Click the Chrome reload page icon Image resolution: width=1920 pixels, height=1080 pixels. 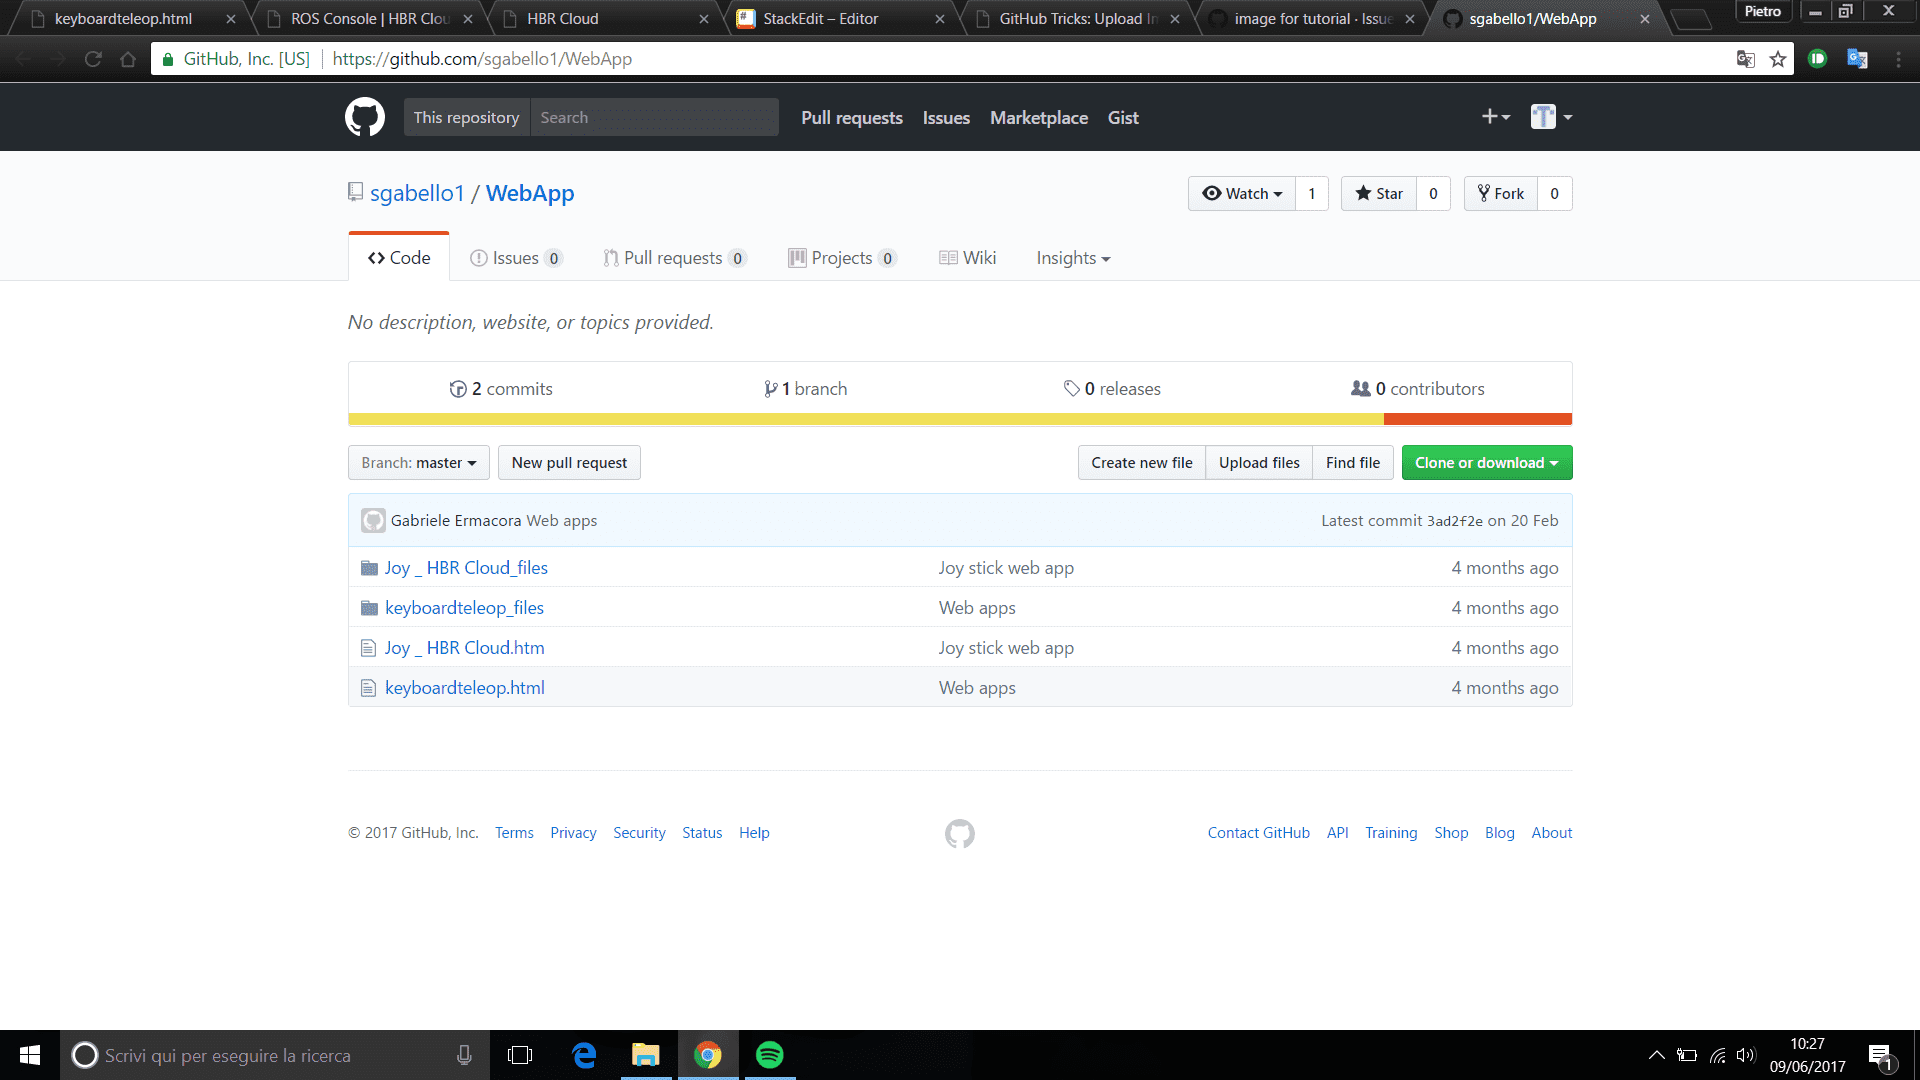[x=93, y=59]
